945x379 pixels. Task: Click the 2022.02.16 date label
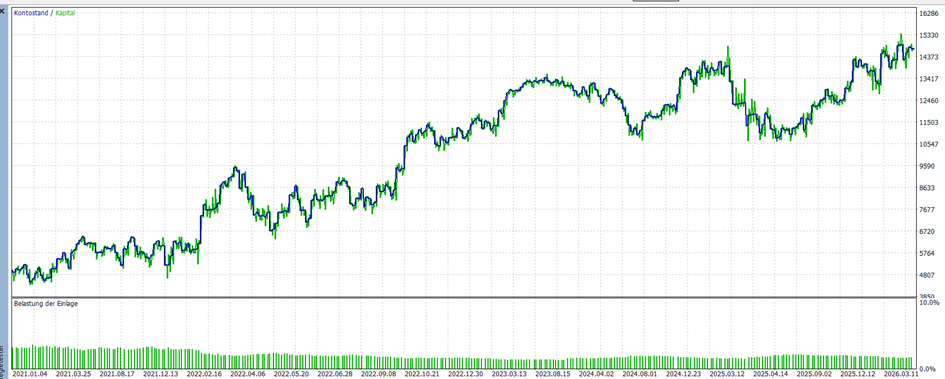click(204, 374)
